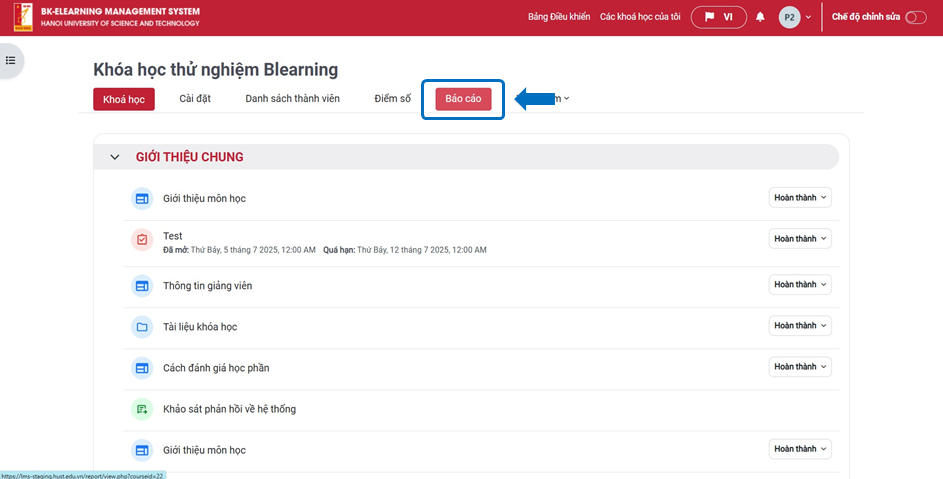Click the Khóa học thử nghiệm Blearning heading
This screenshot has height=479, width=943.
point(215,70)
